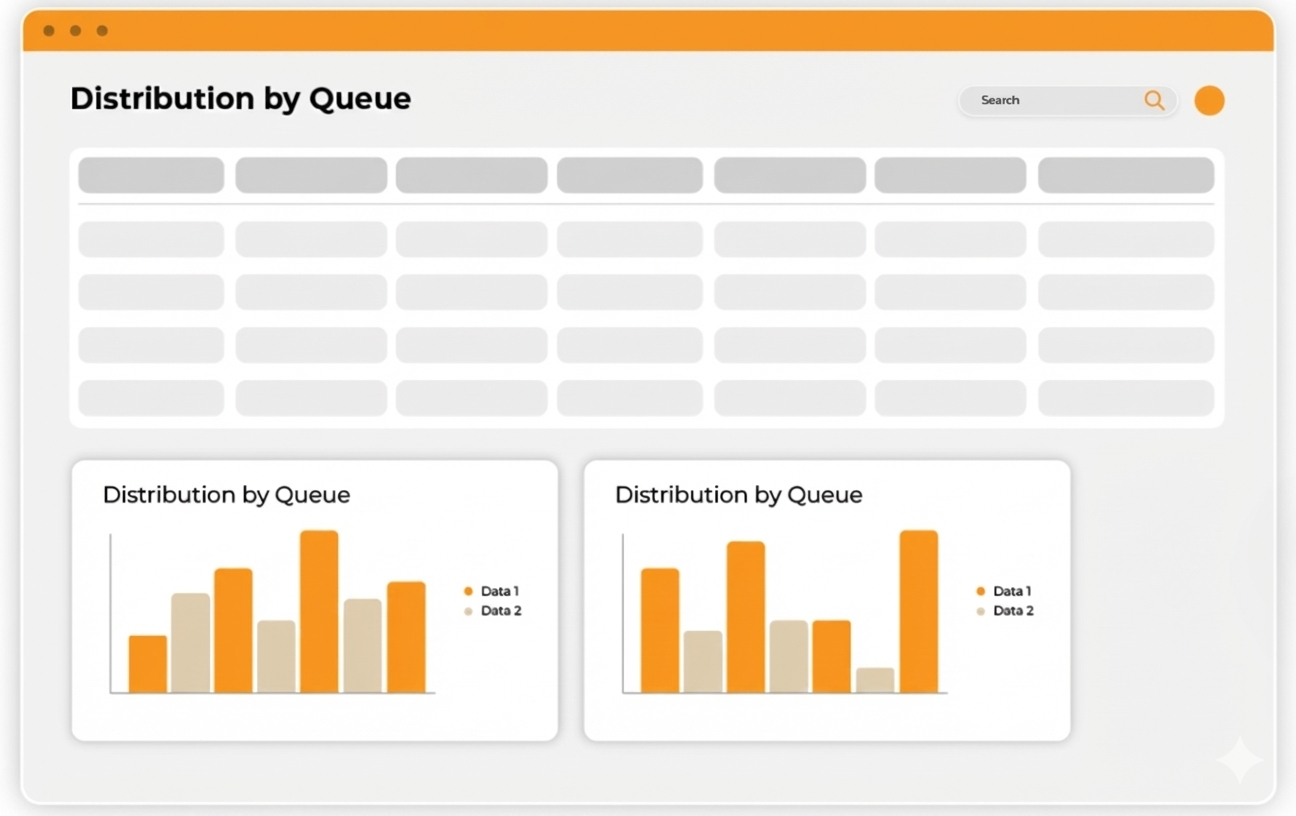Select the first column header in the table

pyautogui.click(x=151, y=175)
